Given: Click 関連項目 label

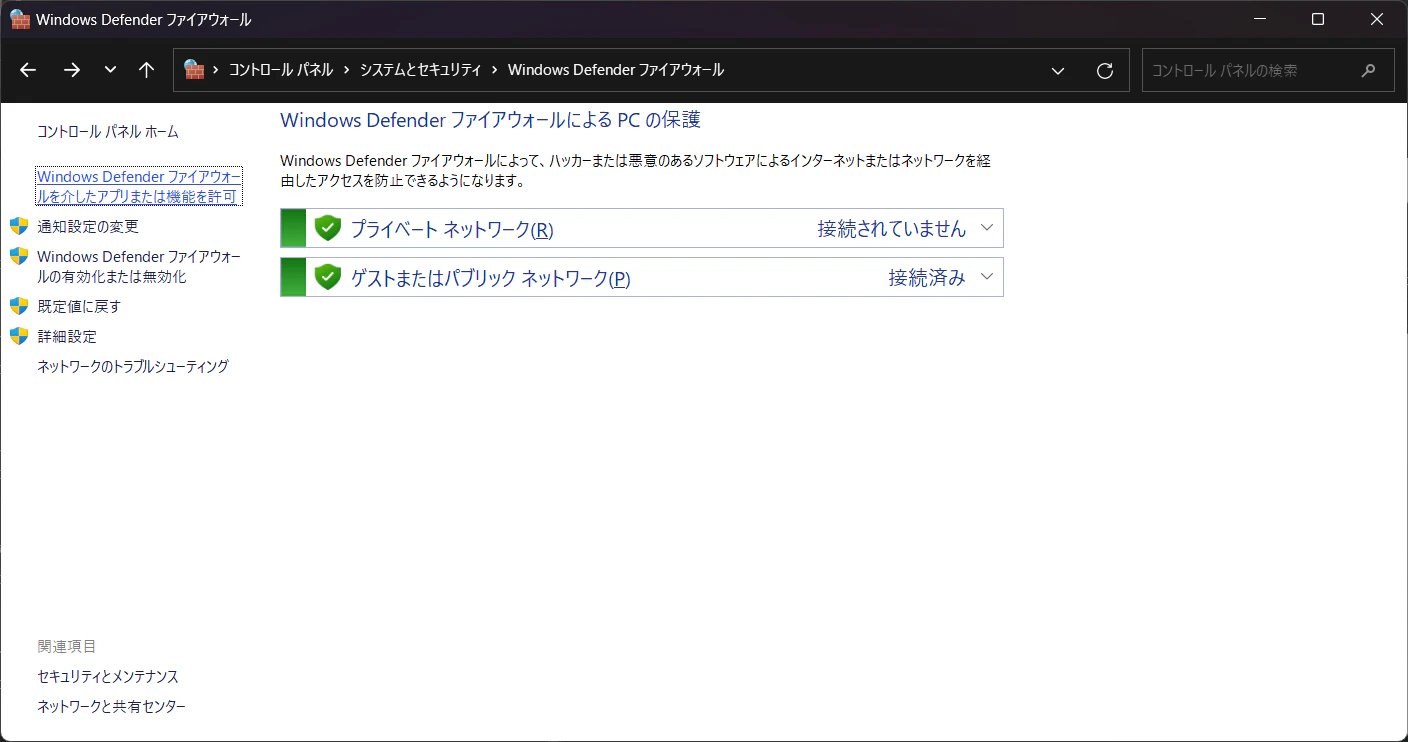Looking at the screenshot, I should click(67, 647).
